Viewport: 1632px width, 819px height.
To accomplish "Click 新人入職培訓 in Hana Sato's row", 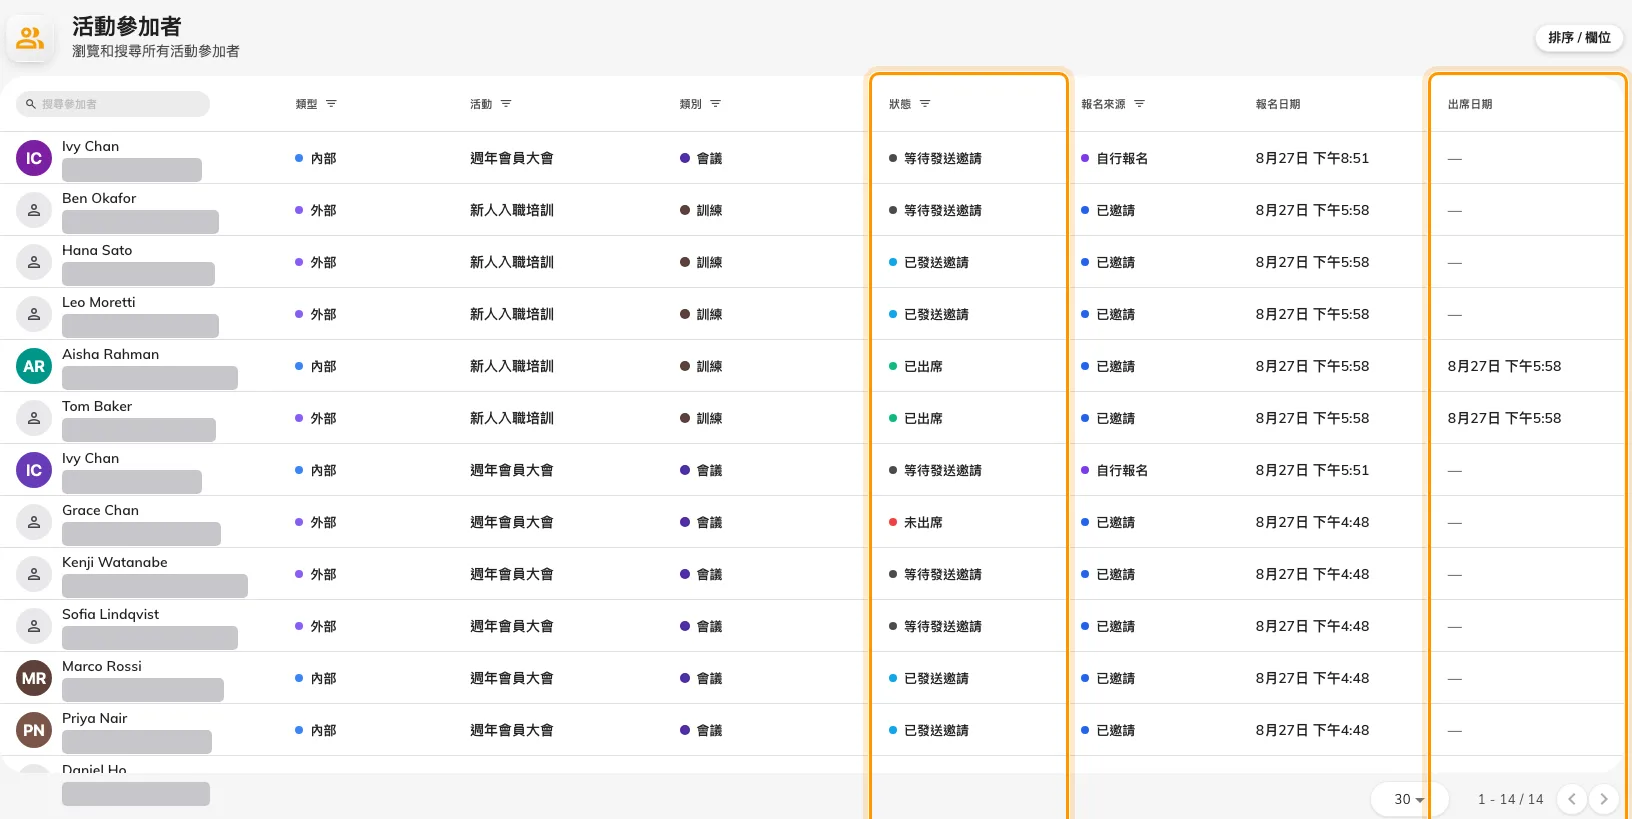I will coord(512,262).
